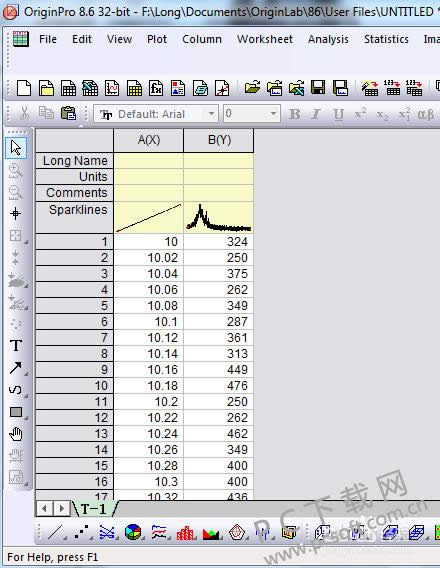The height and width of the screenshot is (568, 440).
Task: Click the Long Name row label
Action: pos(75,160)
